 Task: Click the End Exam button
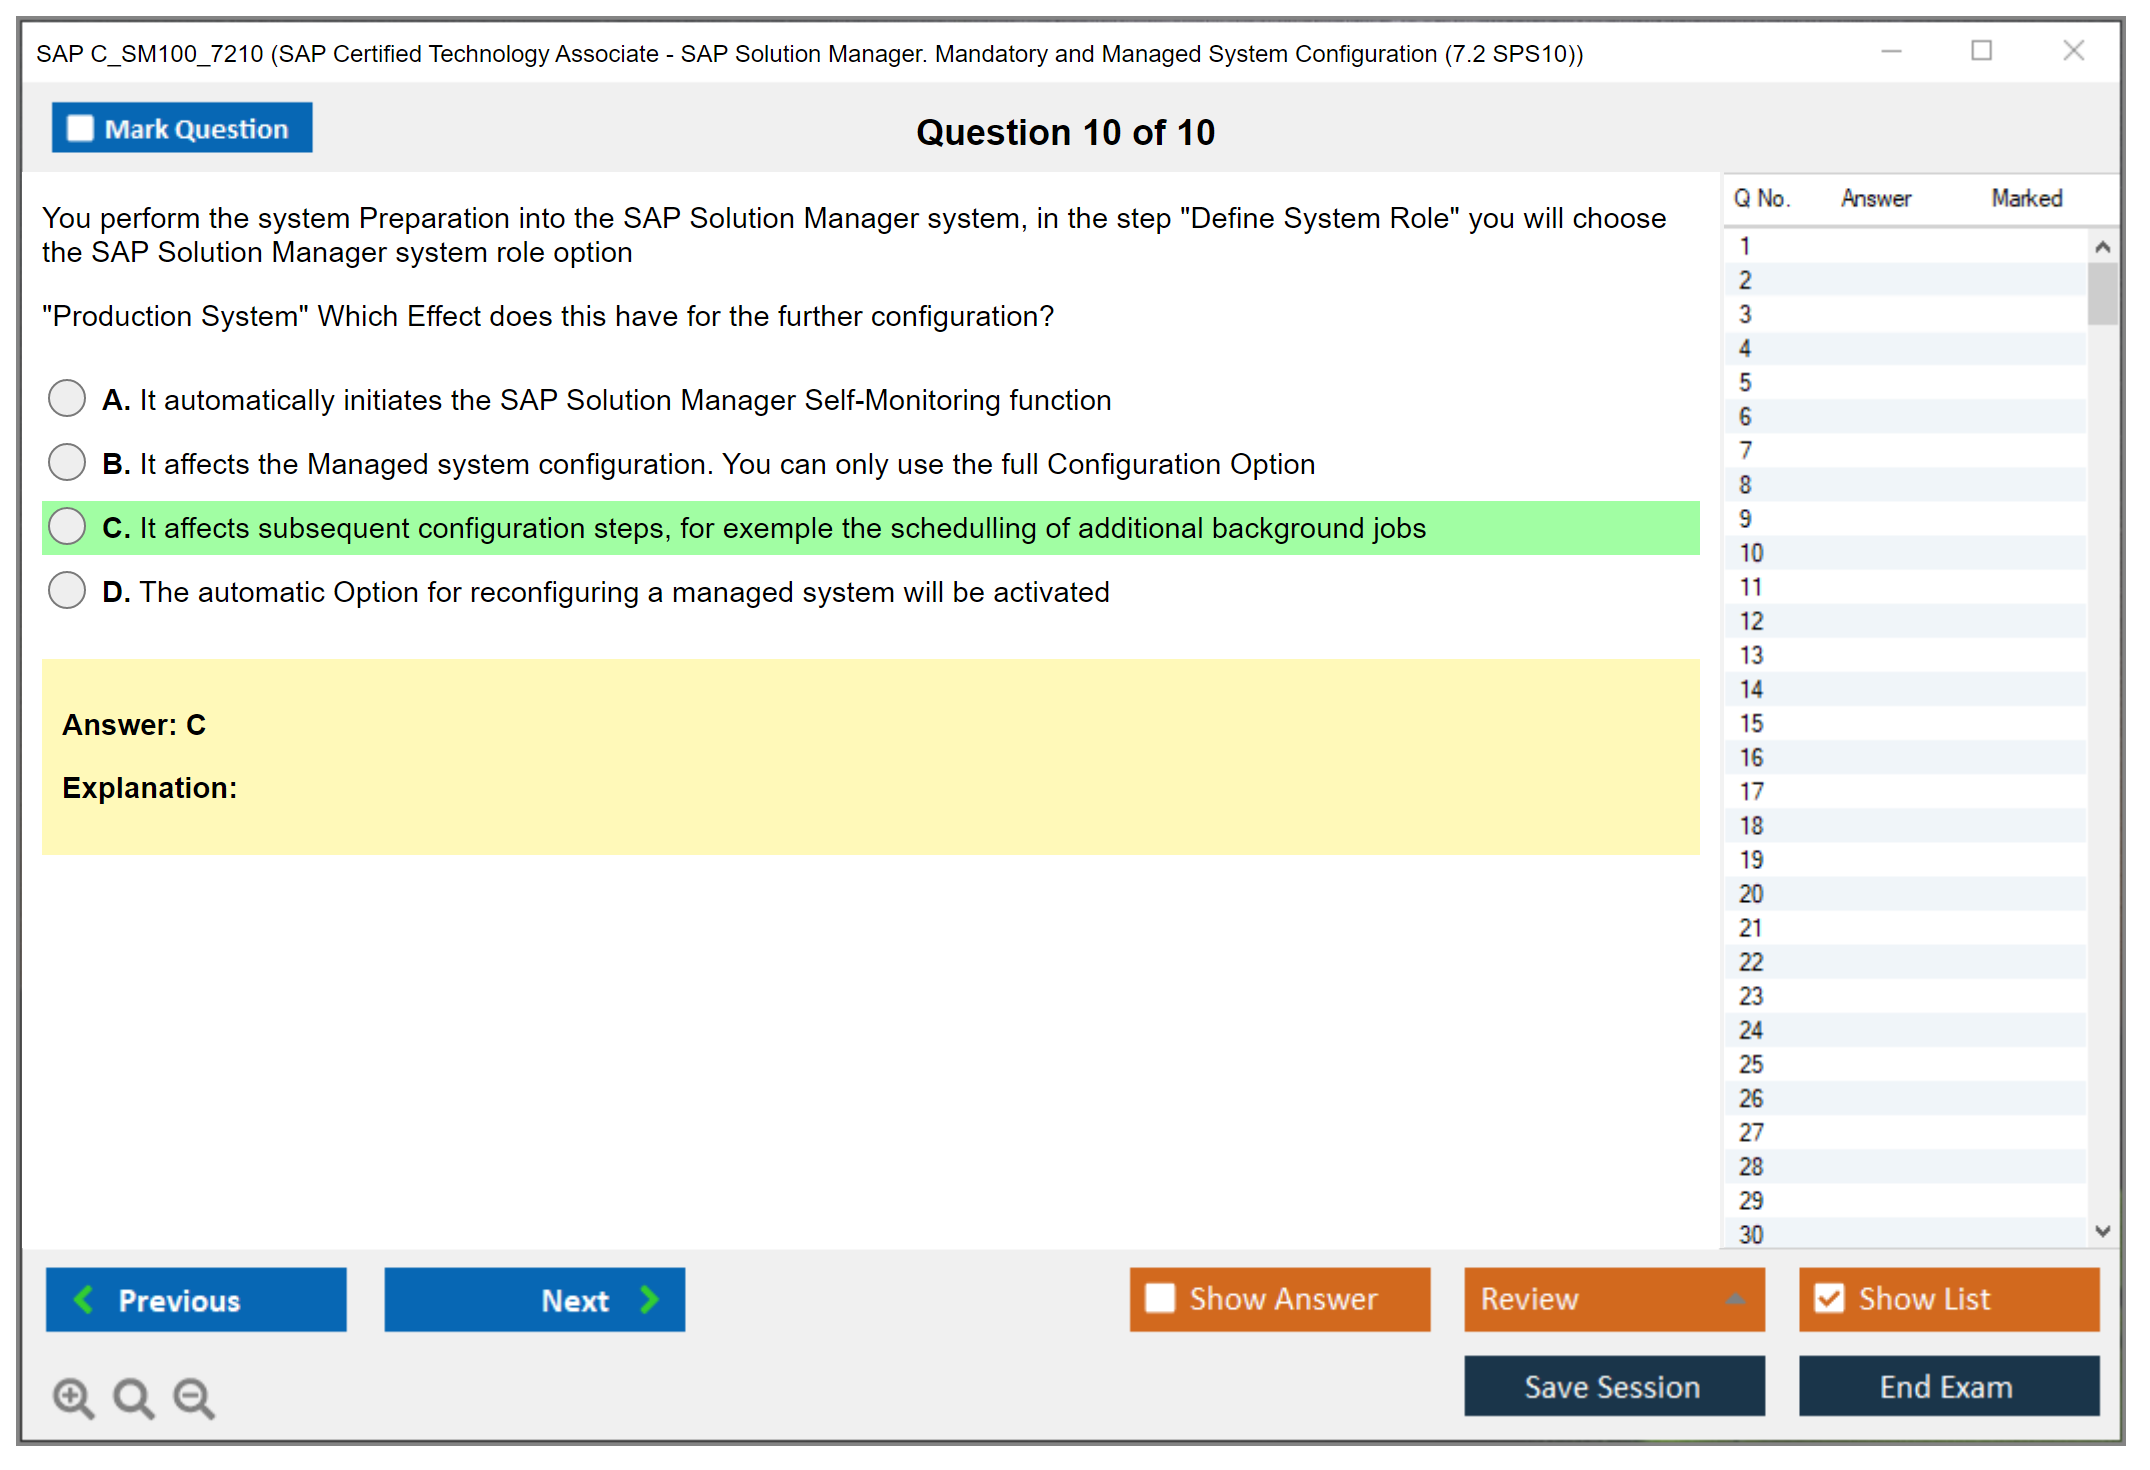pyautogui.click(x=1947, y=1386)
